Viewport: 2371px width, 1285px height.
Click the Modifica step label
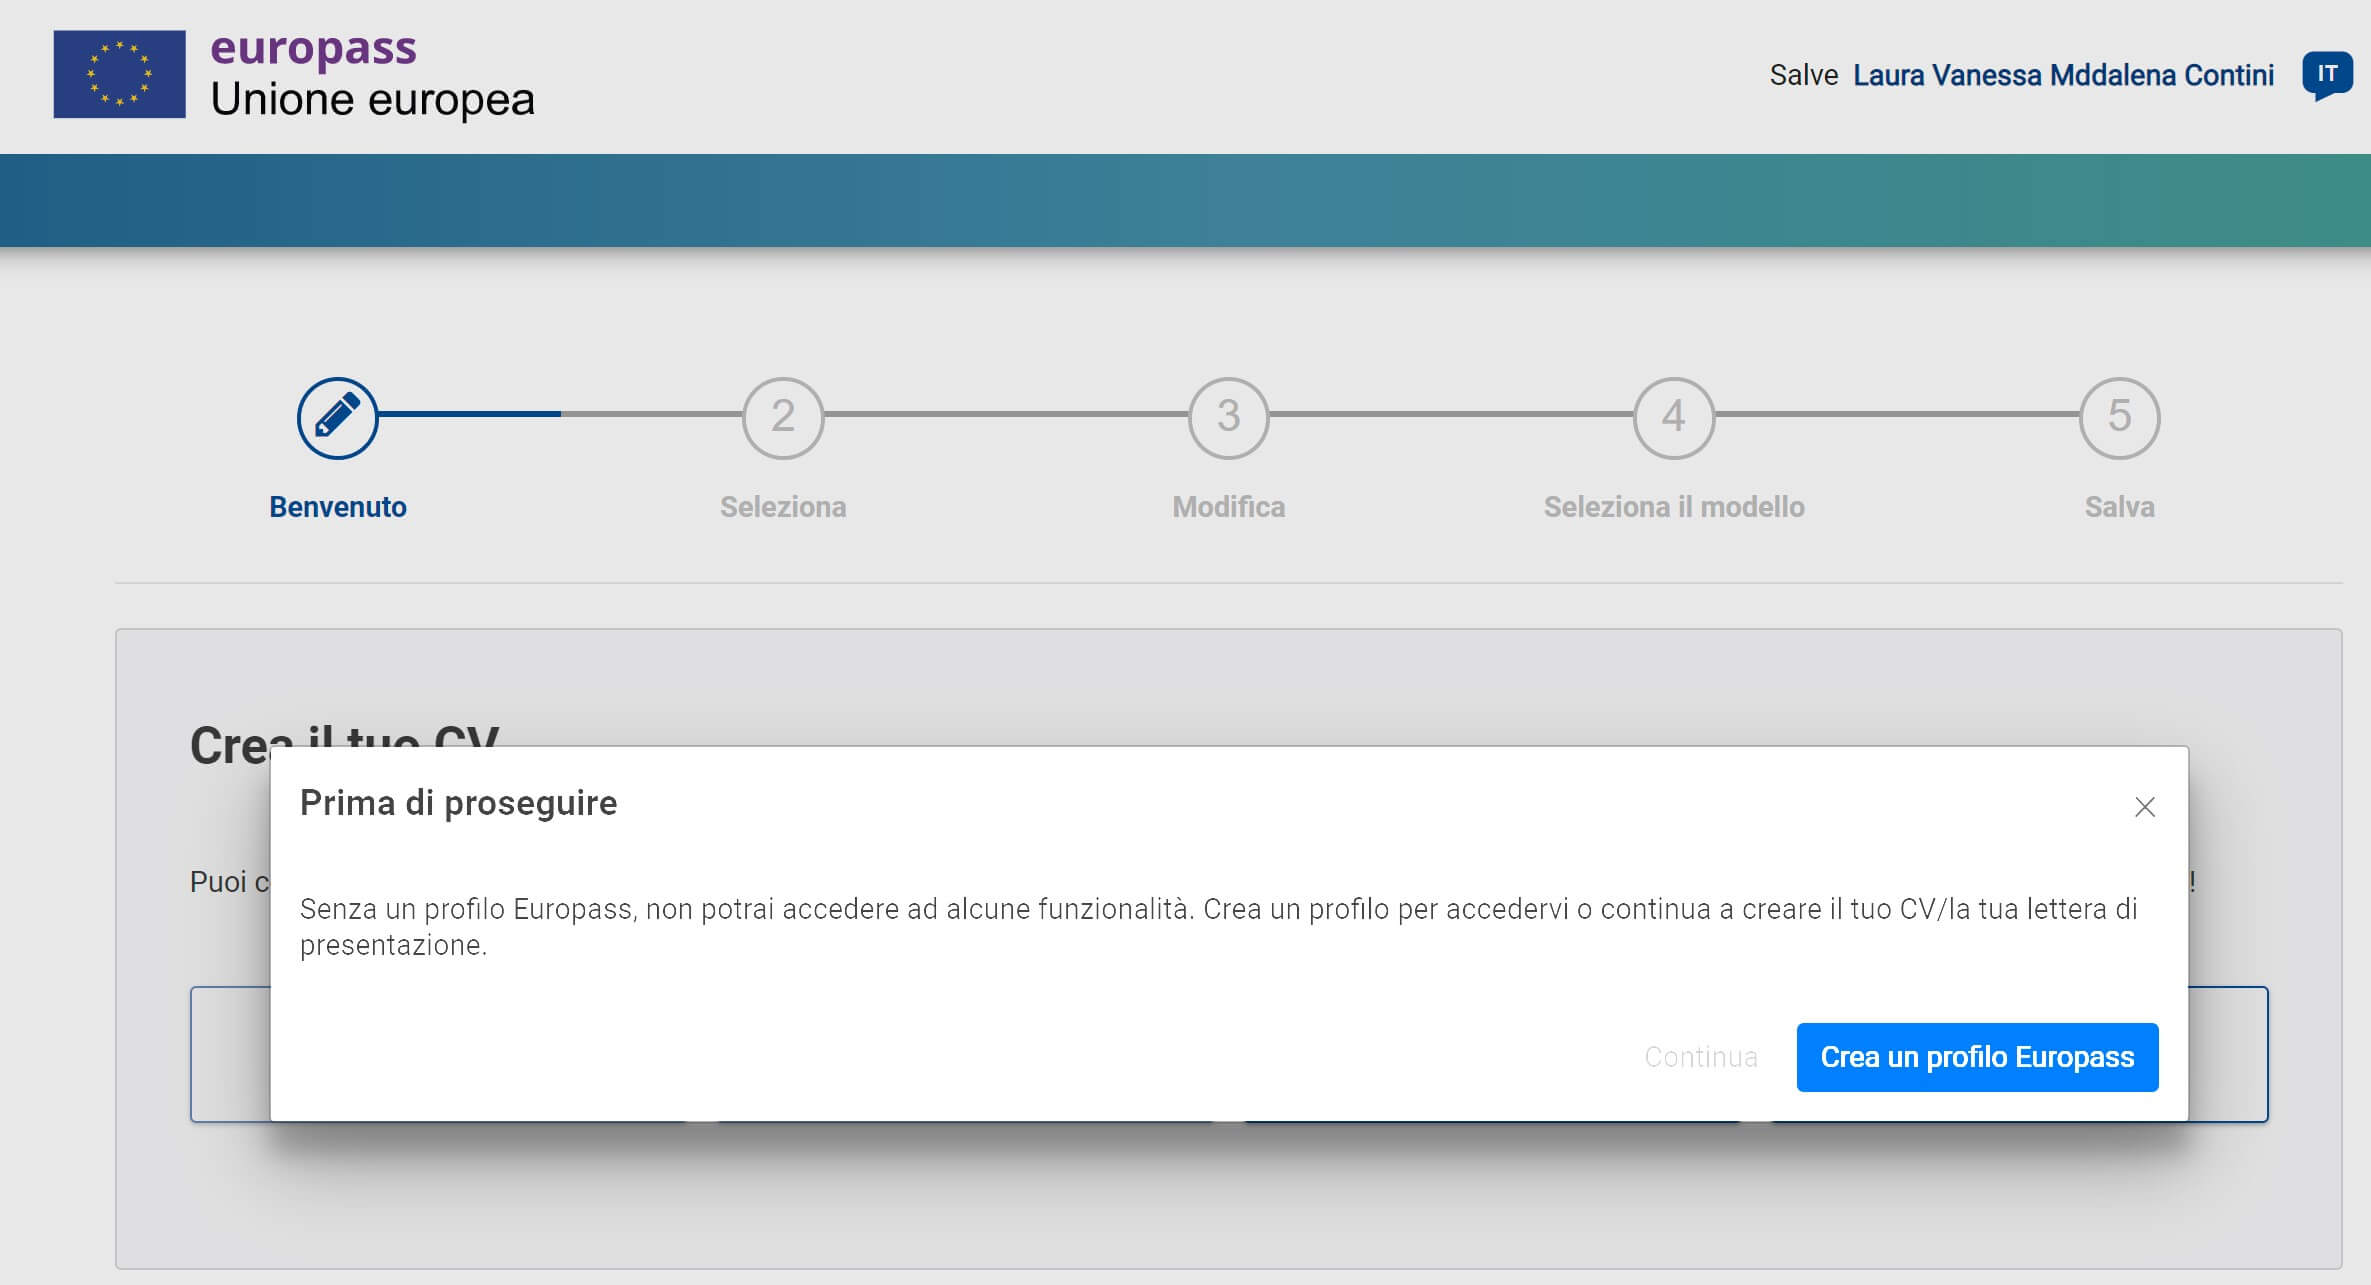tap(1228, 507)
